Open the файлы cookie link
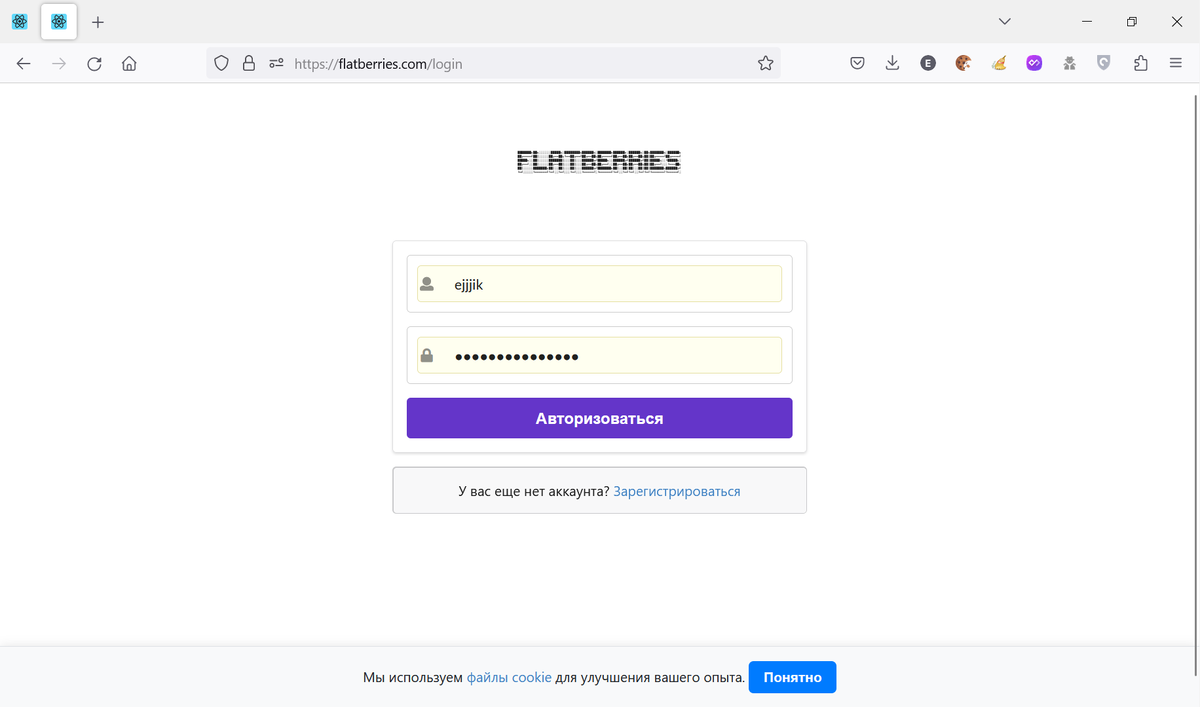This screenshot has width=1200, height=707. pos(509,677)
